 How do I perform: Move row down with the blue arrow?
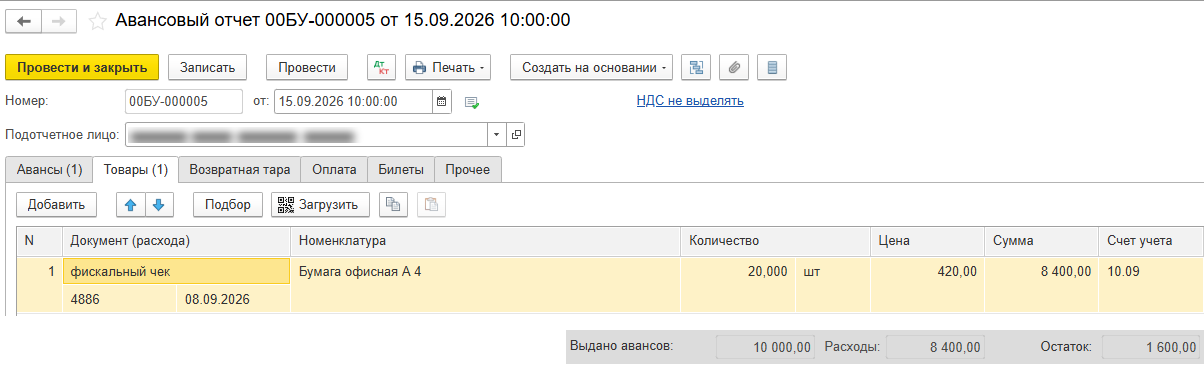(160, 204)
